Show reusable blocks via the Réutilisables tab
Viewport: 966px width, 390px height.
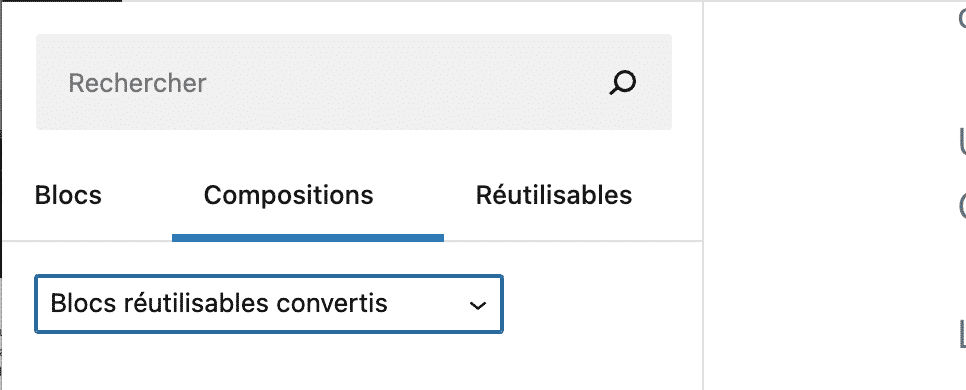554,195
